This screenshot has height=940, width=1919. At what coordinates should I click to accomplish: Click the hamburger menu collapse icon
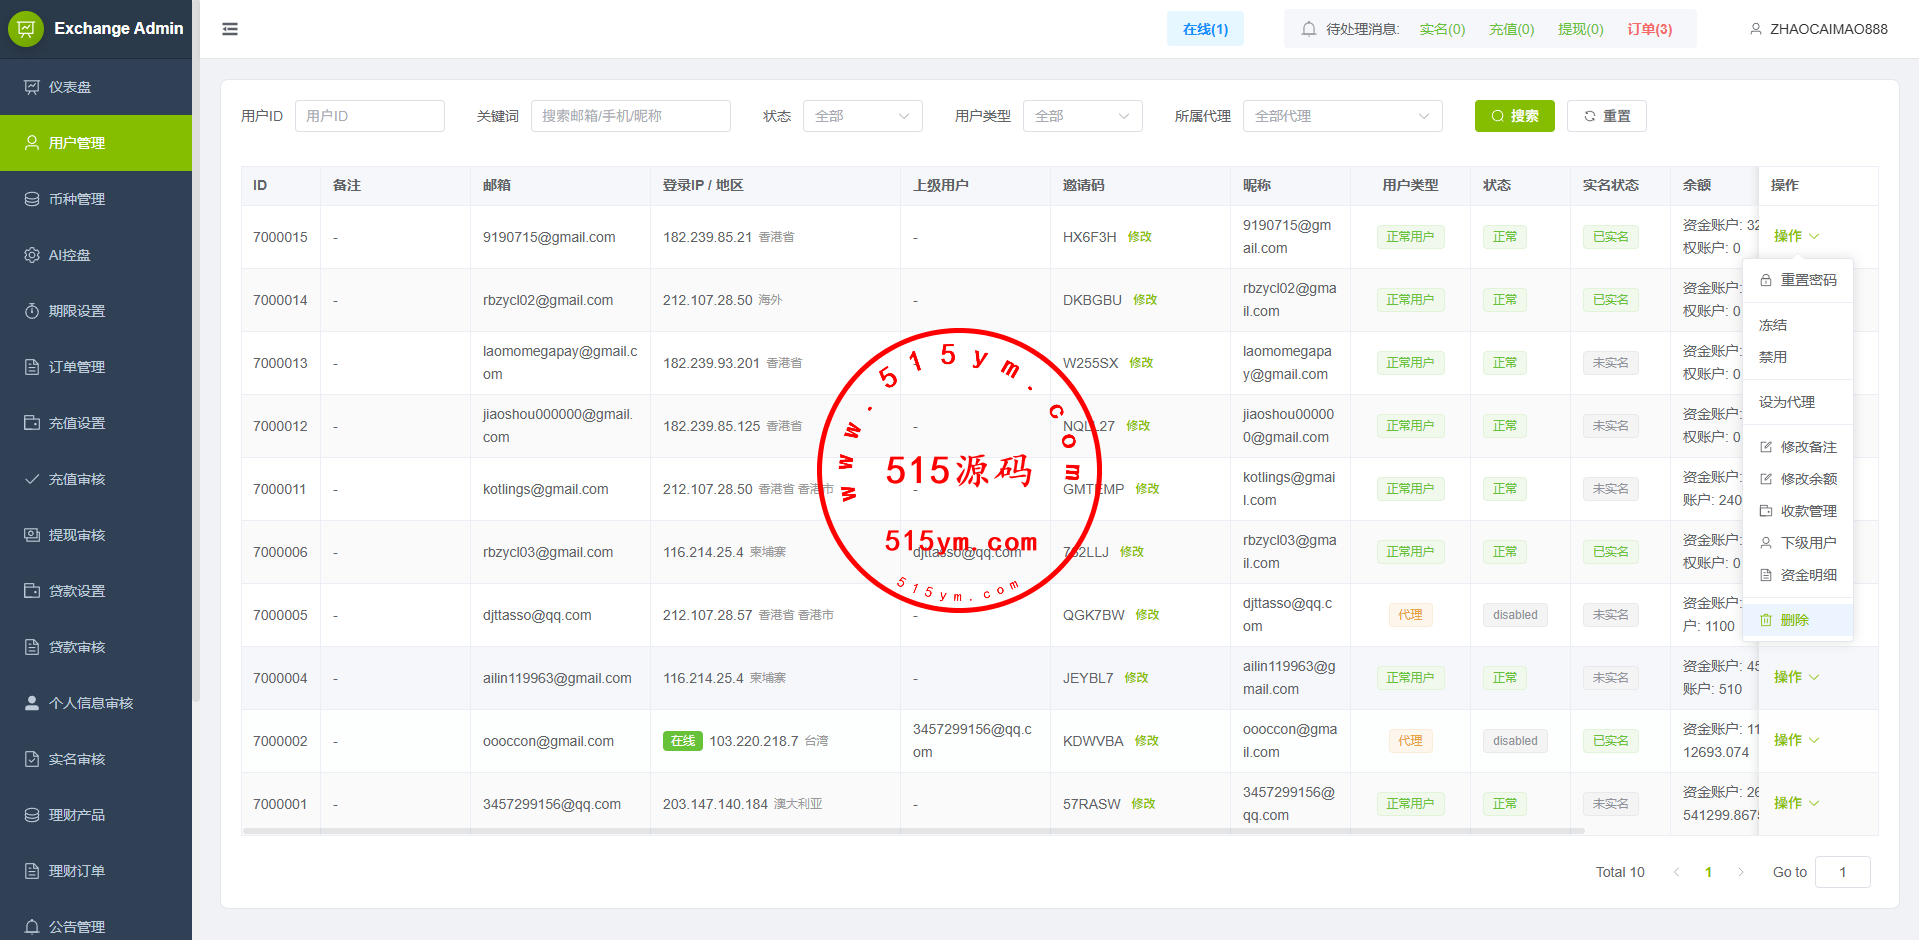230,29
